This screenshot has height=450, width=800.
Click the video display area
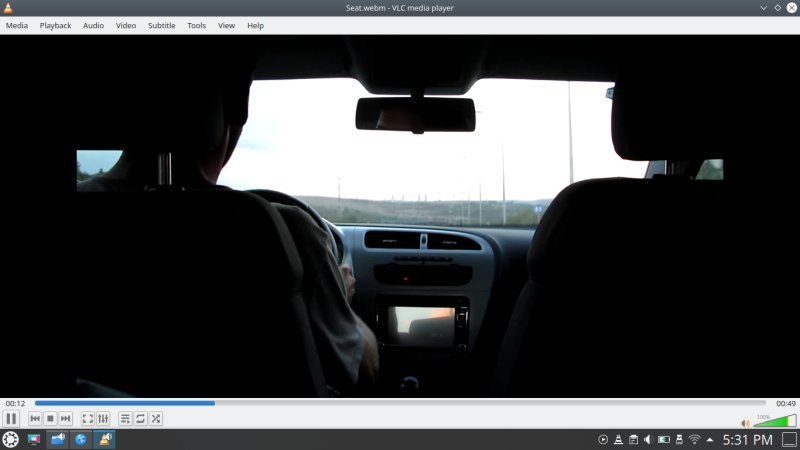[x=400, y=216]
